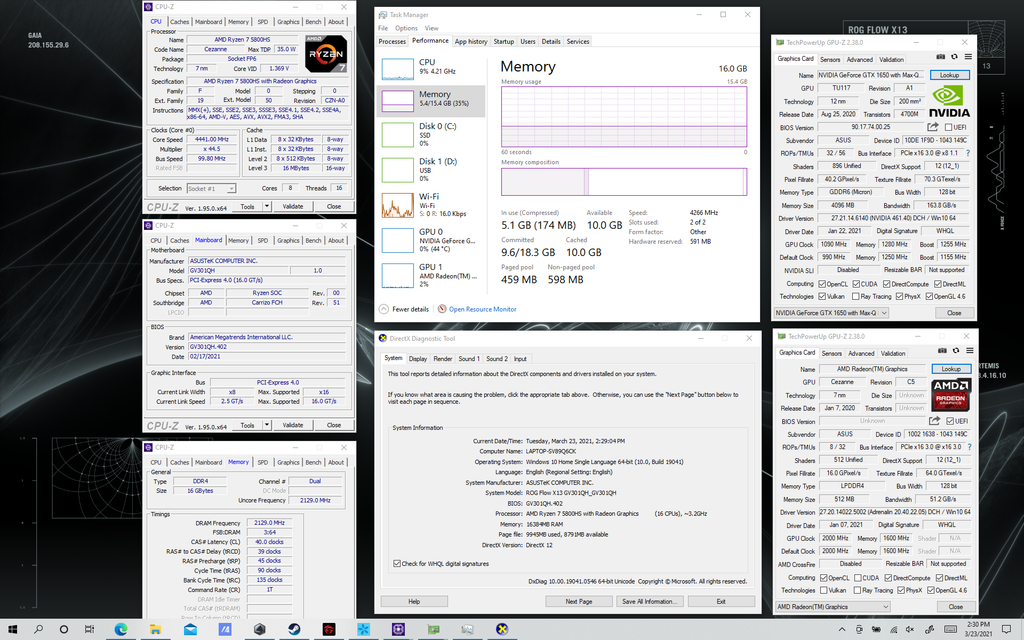1024x640 pixels.
Task: Select GPU 0 in Task Manager sidebar
Action: pyautogui.click(x=431, y=240)
